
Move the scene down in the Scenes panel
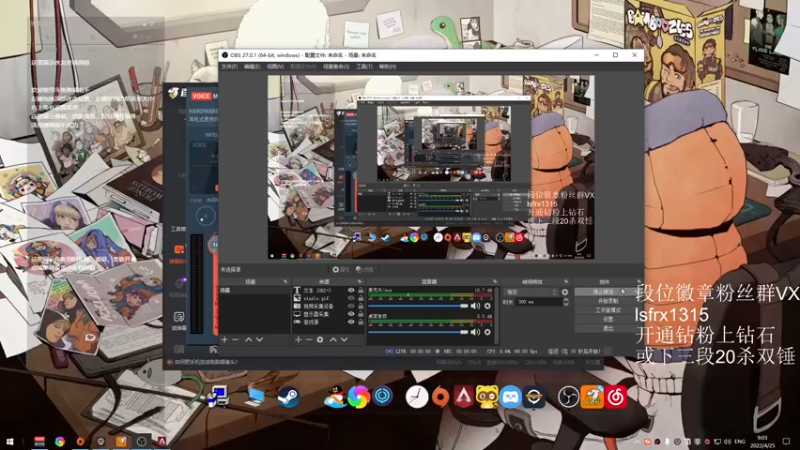point(260,340)
